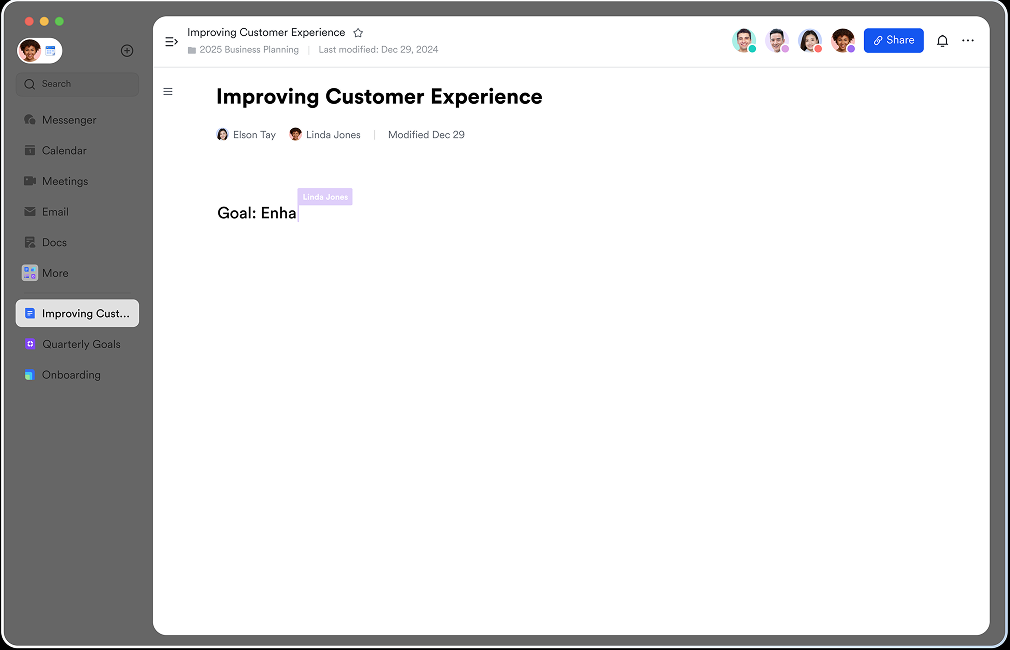Click the first collaborator avatar in header

[x=743, y=41]
